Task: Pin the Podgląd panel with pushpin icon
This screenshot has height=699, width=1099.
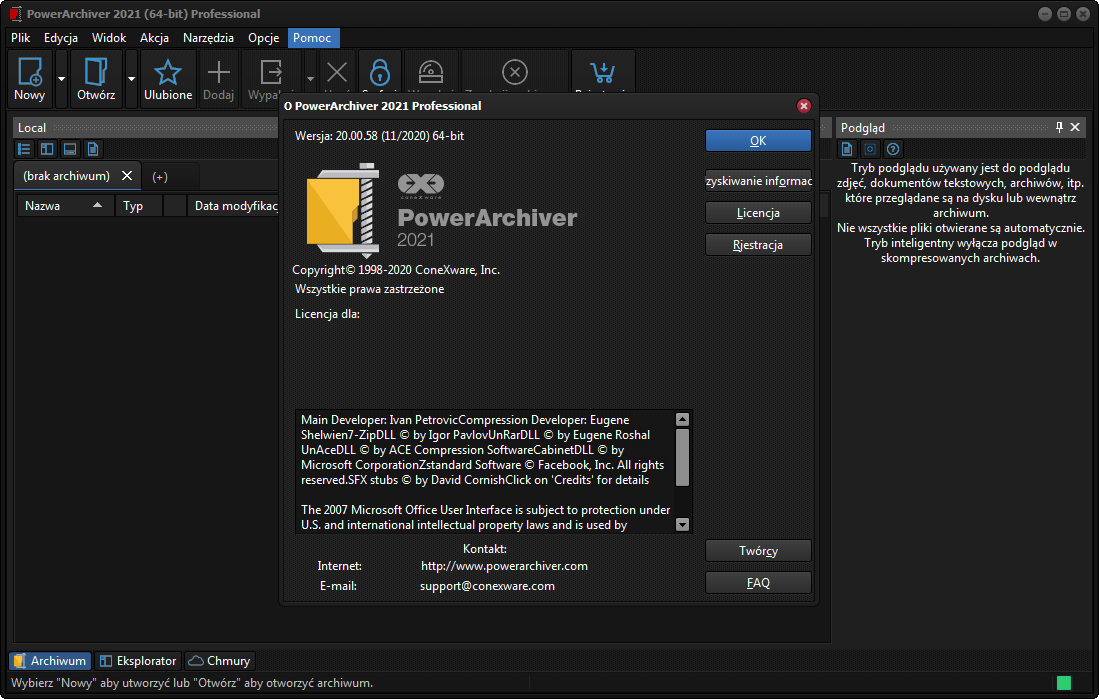Action: pos(1059,127)
